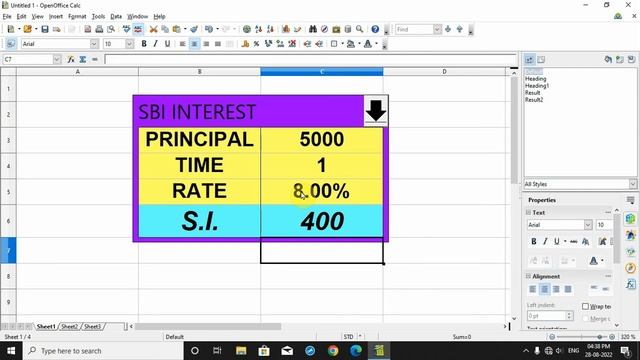Open Chrome from the Windows taskbar

click(333, 351)
